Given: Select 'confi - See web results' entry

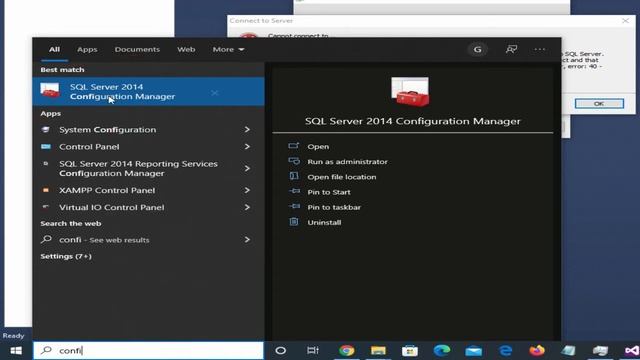Looking at the screenshot, I should point(104,240).
